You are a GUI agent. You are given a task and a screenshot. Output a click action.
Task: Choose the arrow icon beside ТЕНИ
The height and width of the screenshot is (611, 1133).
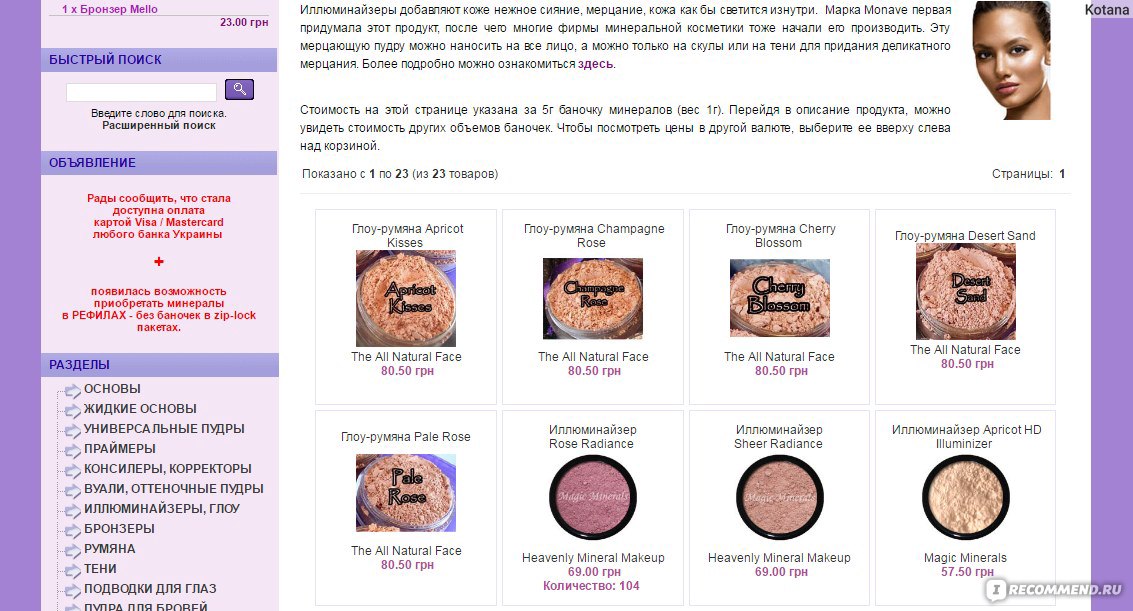[72, 571]
